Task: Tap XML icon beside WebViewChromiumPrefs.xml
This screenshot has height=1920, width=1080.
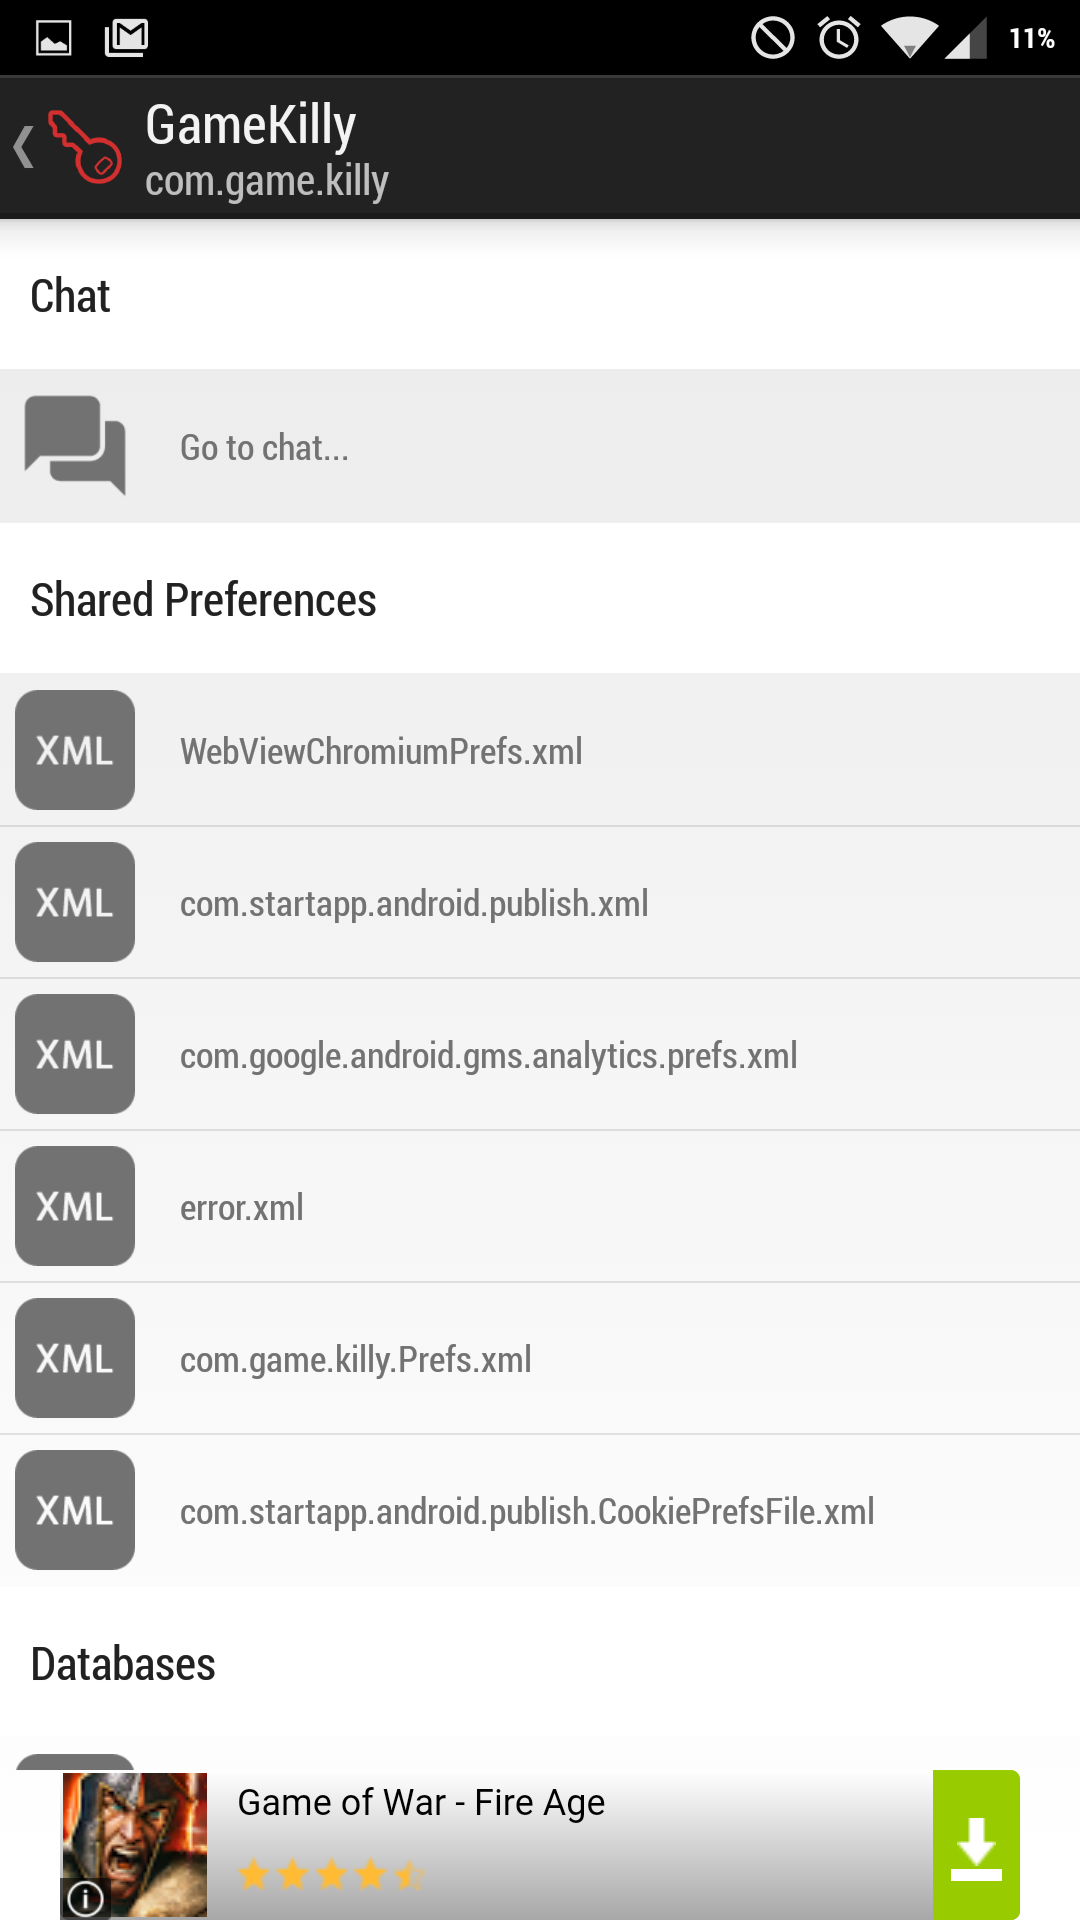Action: tap(75, 750)
